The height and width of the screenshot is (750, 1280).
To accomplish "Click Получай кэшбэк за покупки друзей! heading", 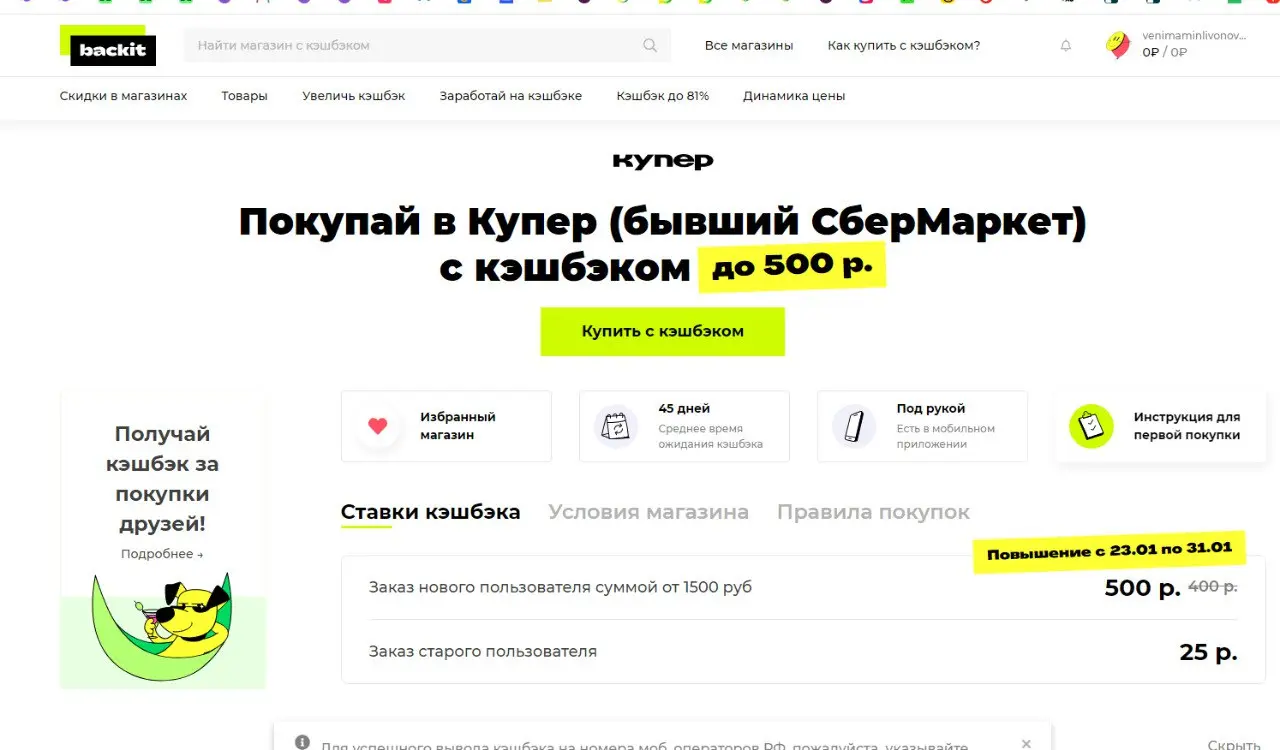I will pos(162,479).
